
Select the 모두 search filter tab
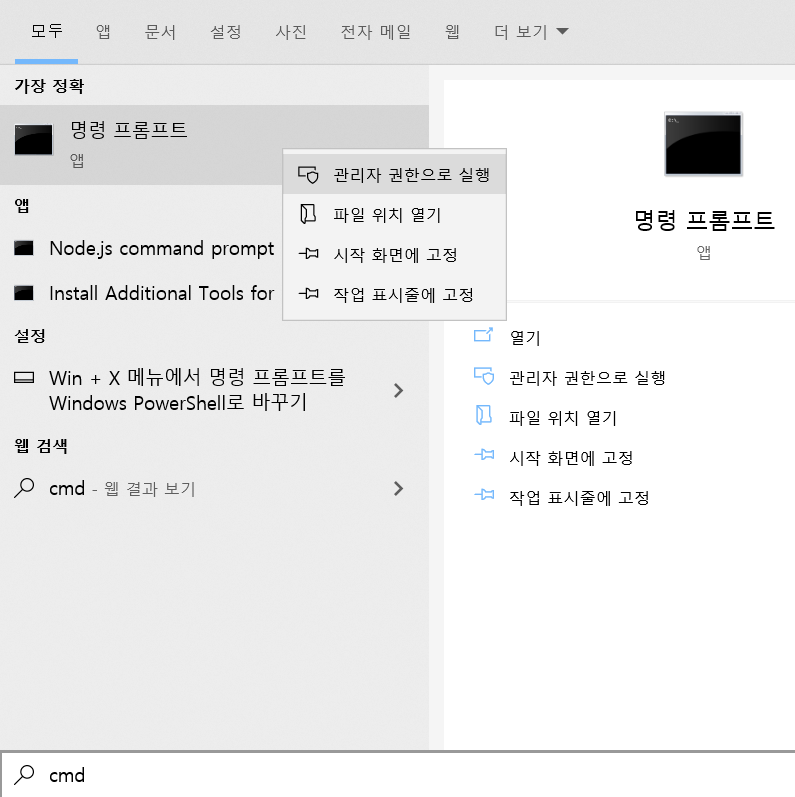(x=46, y=32)
